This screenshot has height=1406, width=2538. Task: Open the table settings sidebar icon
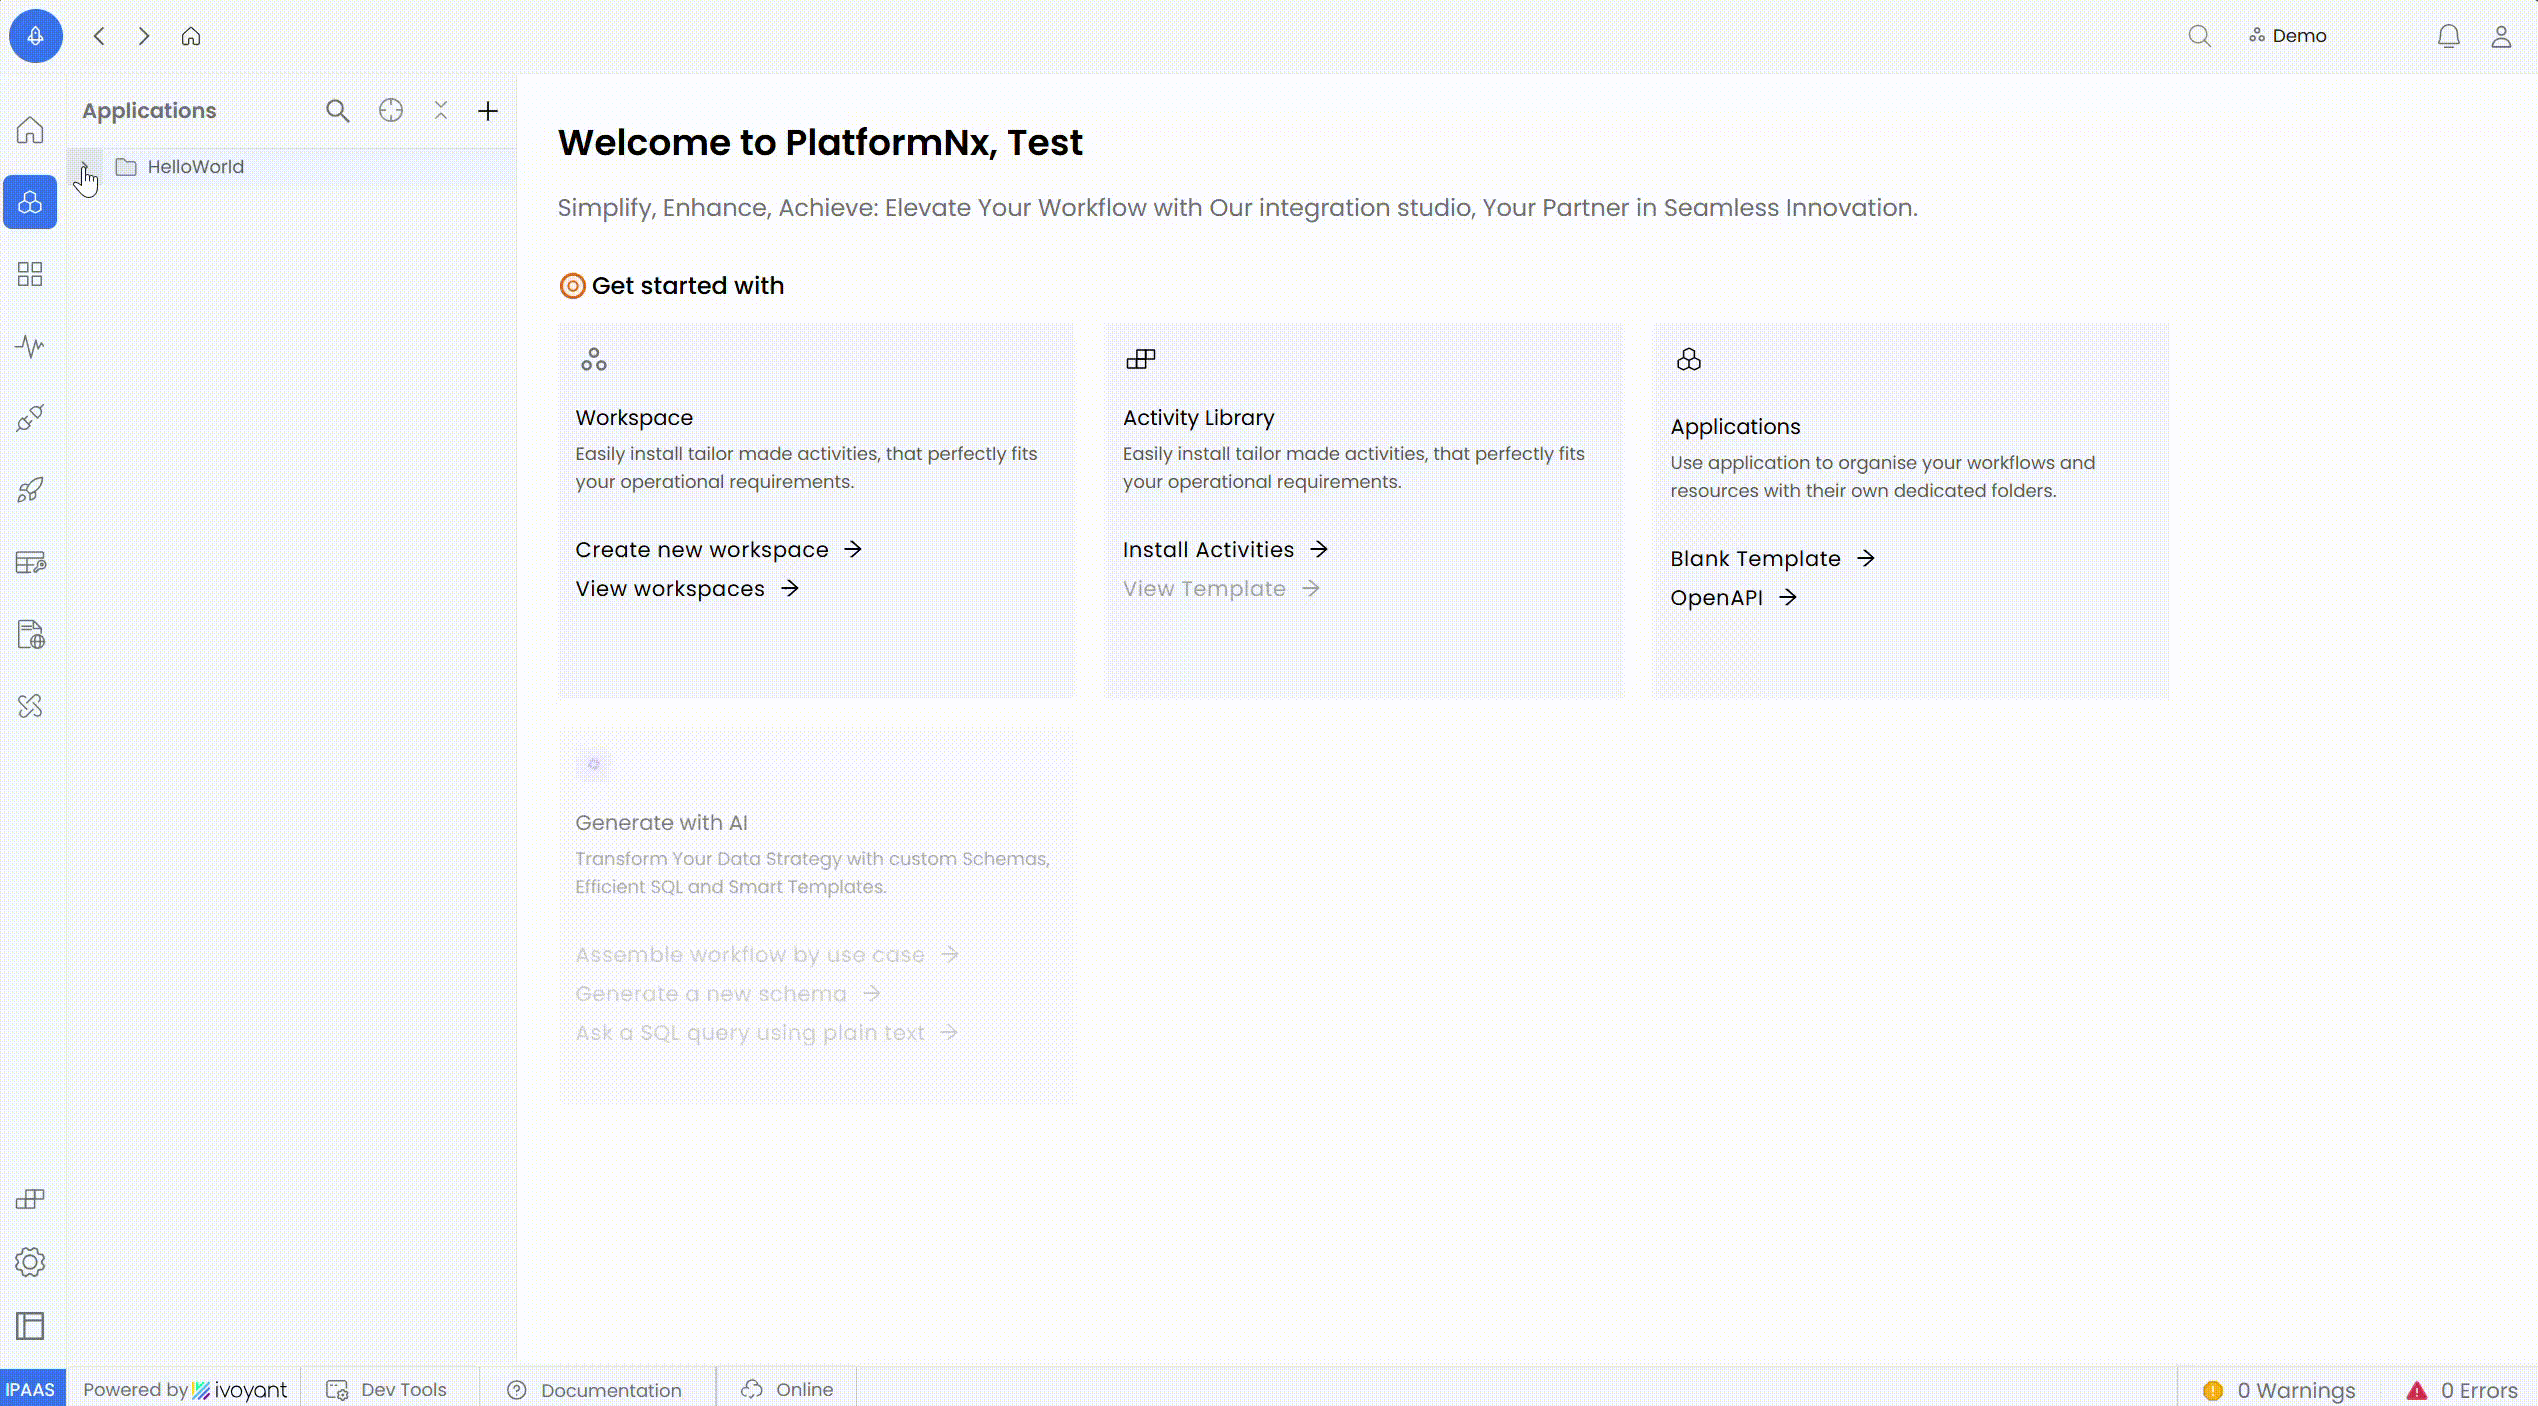click(30, 562)
